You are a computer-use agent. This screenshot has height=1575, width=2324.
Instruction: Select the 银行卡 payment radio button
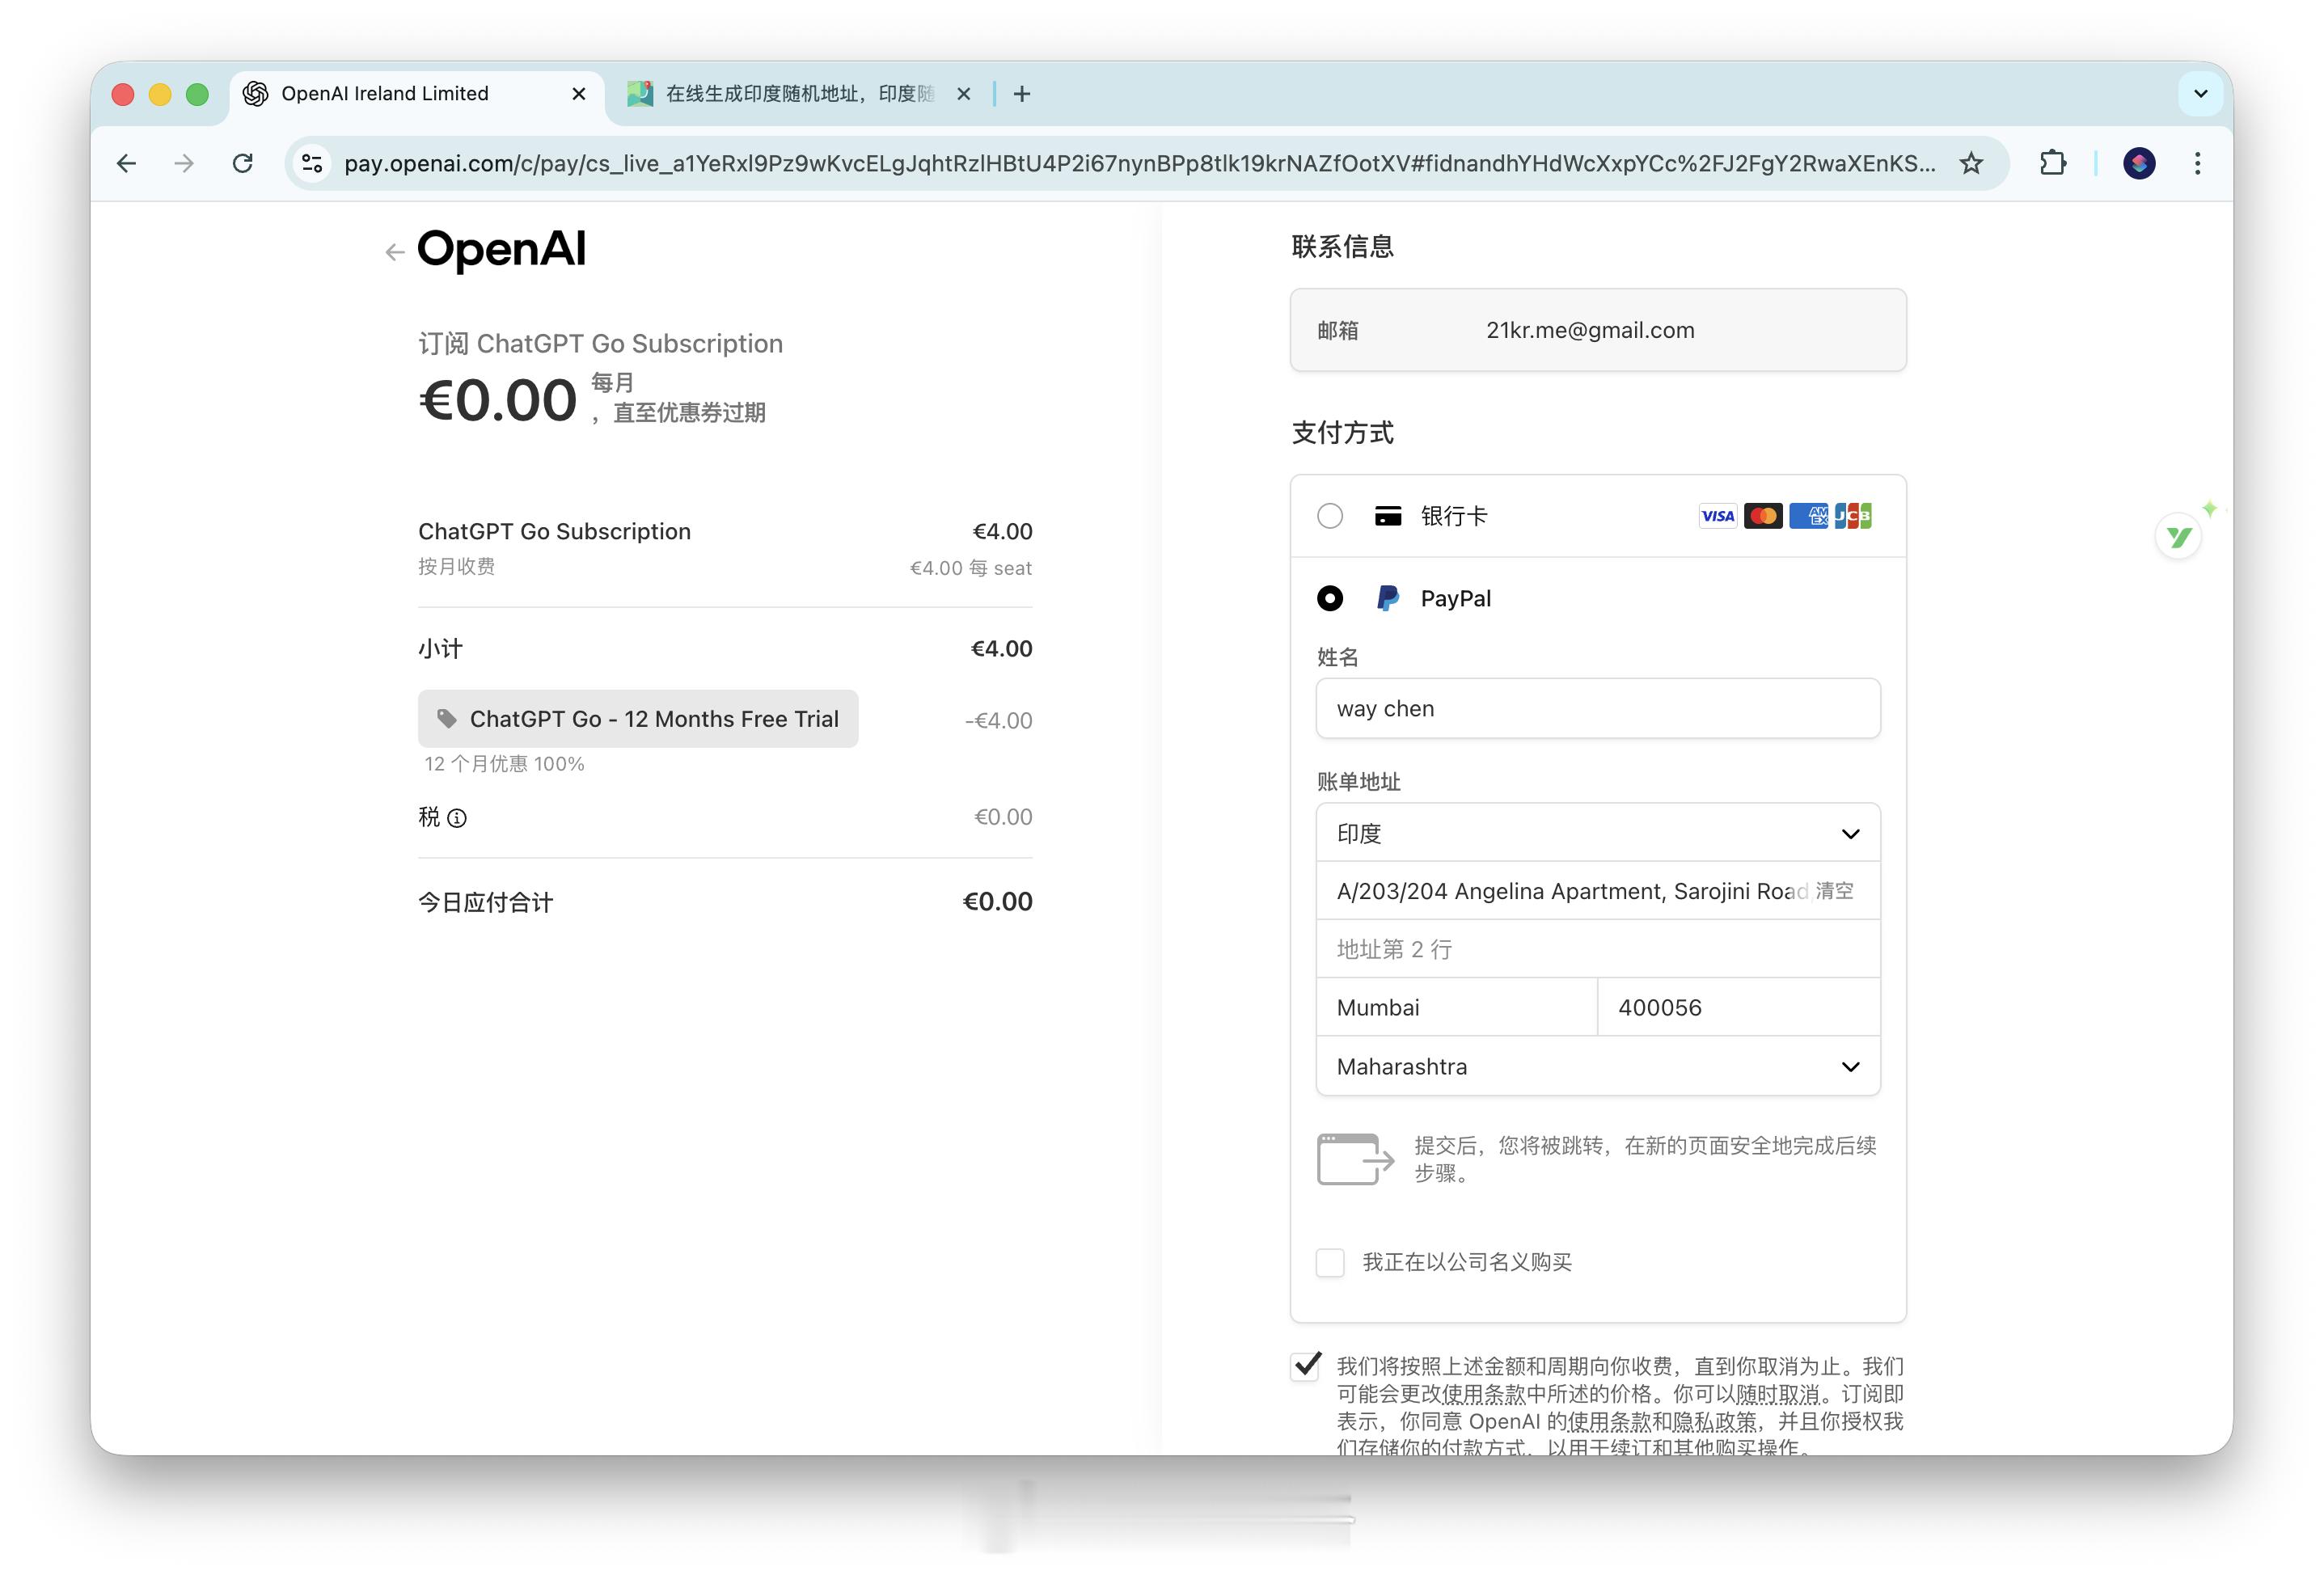(x=1329, y=516)
